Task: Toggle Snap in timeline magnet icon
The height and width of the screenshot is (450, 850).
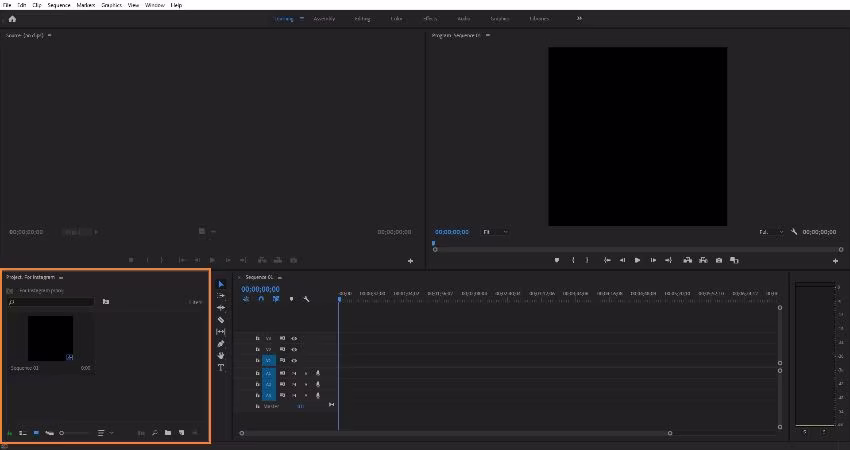Action: 261,299
